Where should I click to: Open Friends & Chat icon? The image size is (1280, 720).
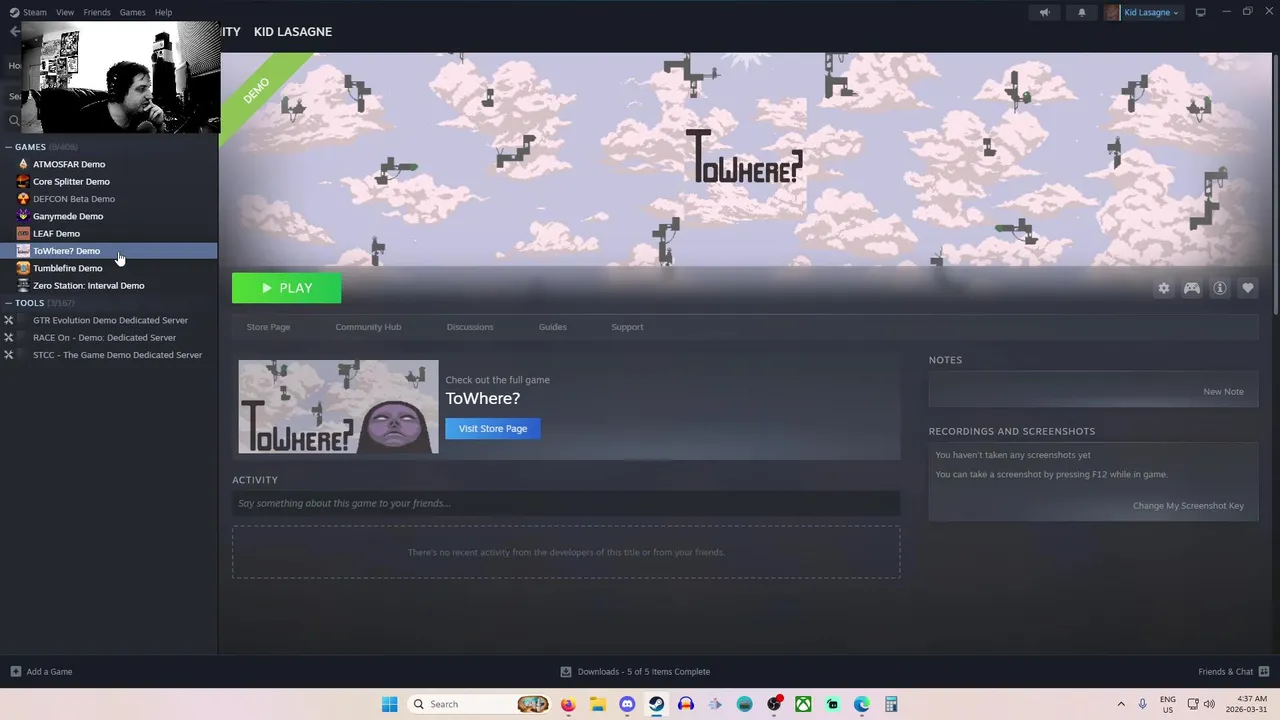coord(1264,671)
